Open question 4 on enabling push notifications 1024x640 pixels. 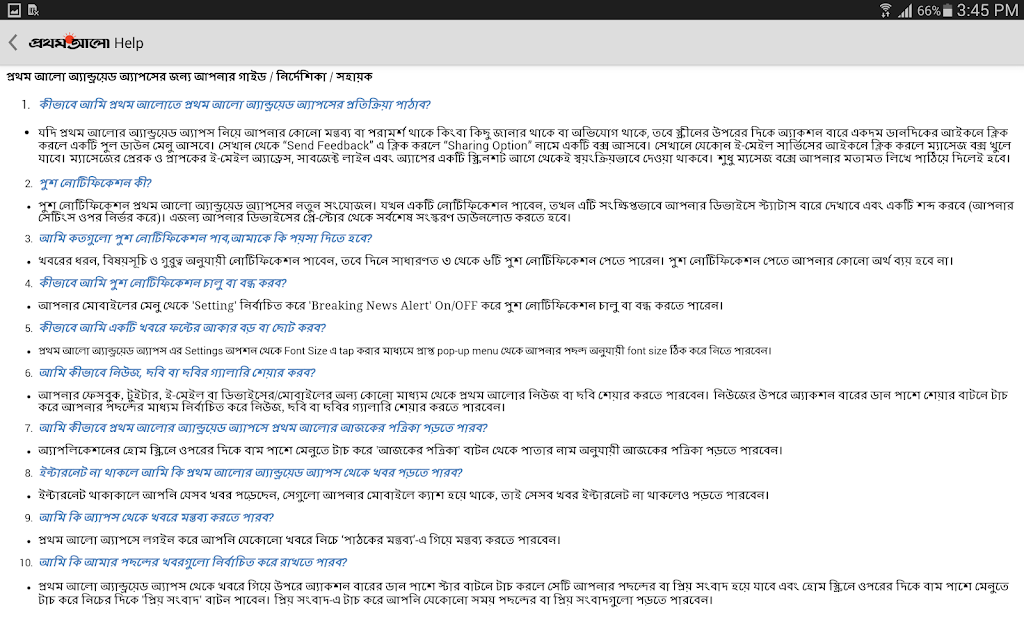pyautogui.click(x=163, y=283)
